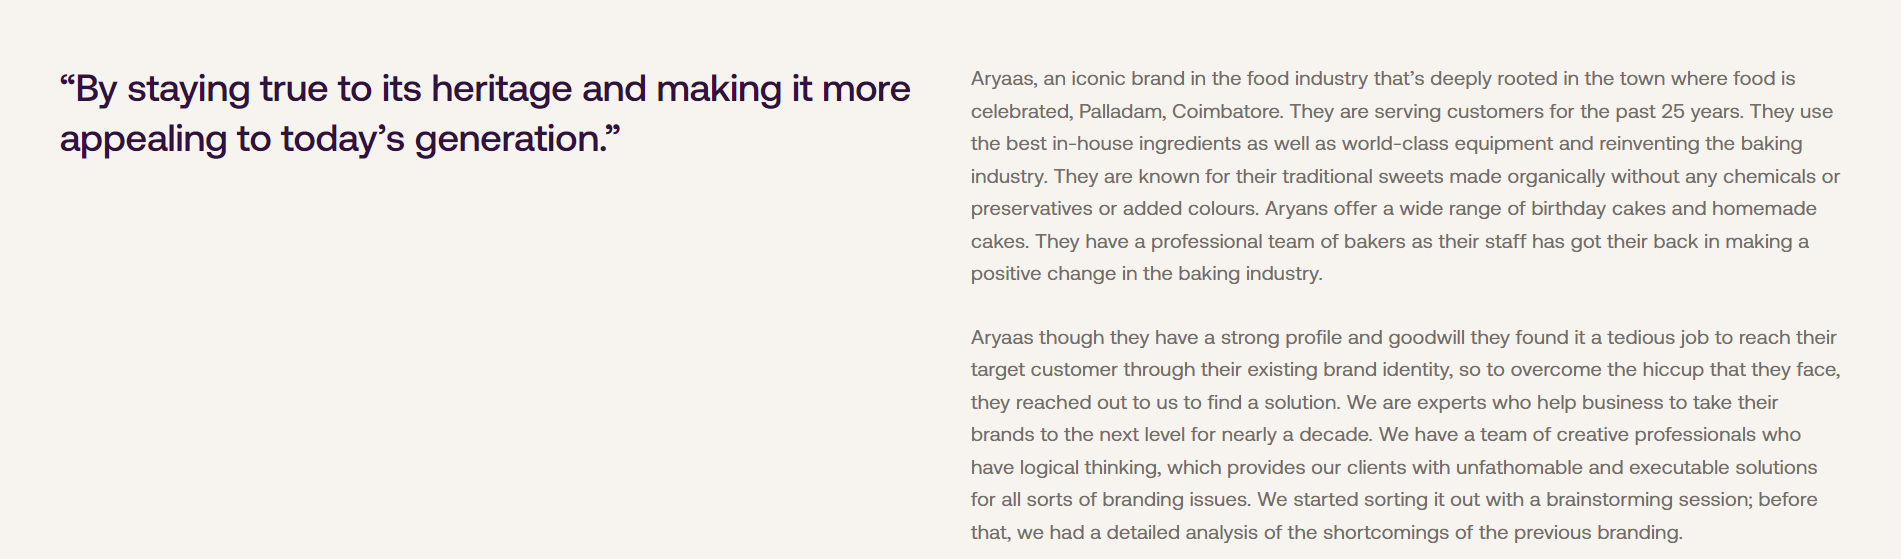Click the heritage quote heading
Screen dimensions: 1901x559
485,114
